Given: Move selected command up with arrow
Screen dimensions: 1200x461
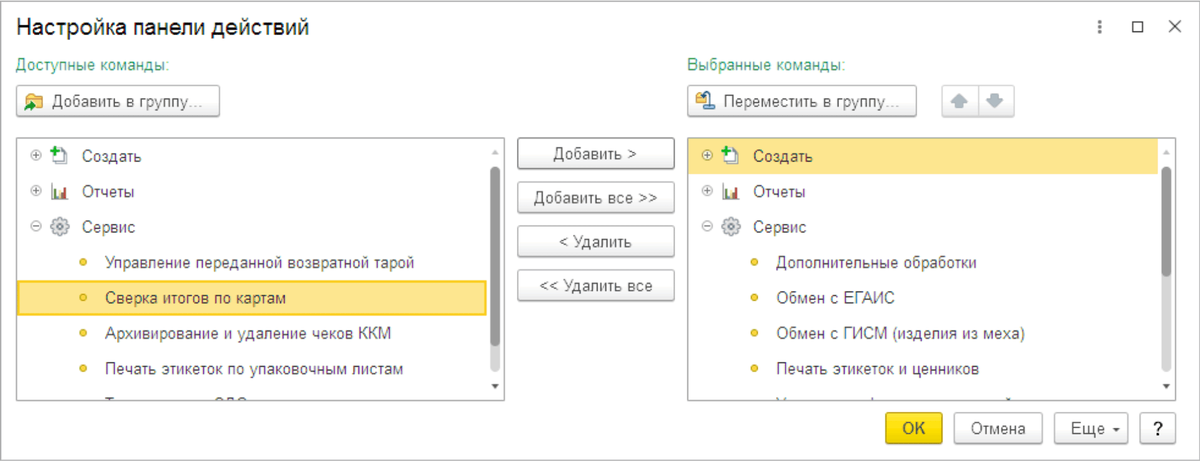Looking at the screenshot, I should tap(960, 101).
